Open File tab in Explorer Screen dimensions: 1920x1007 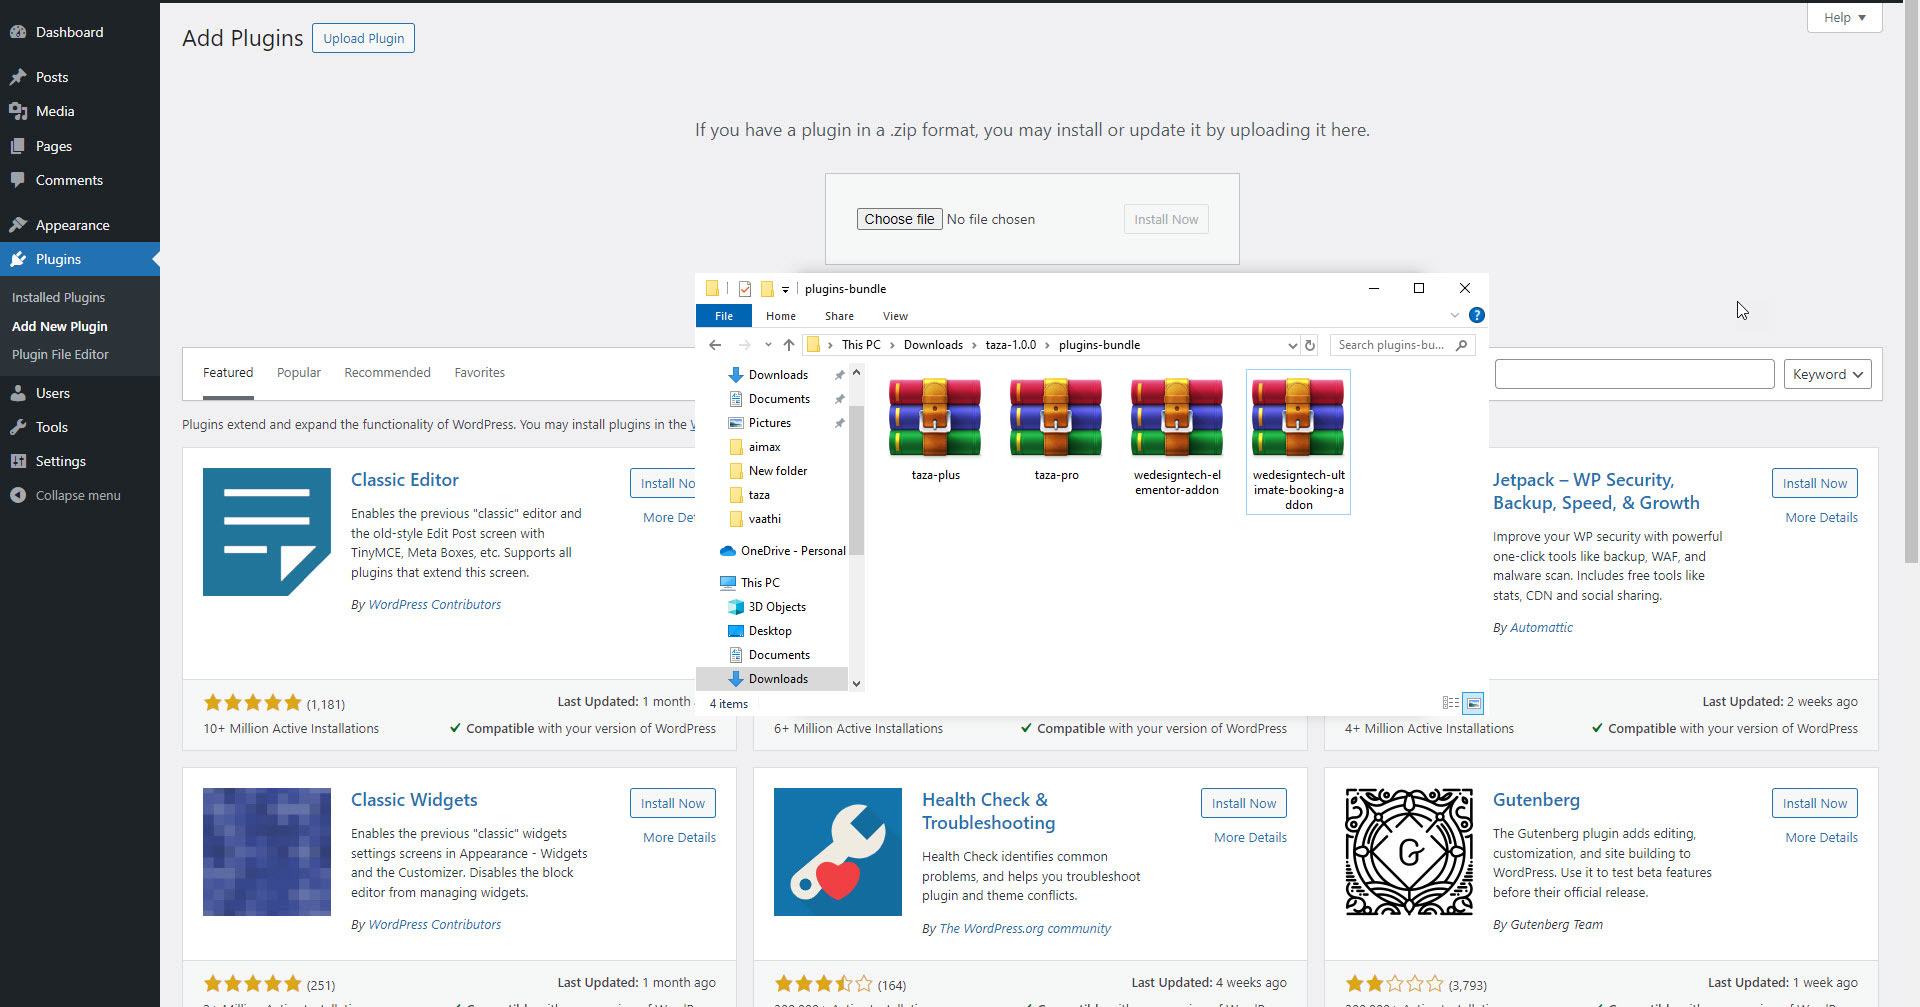(724, 316)
